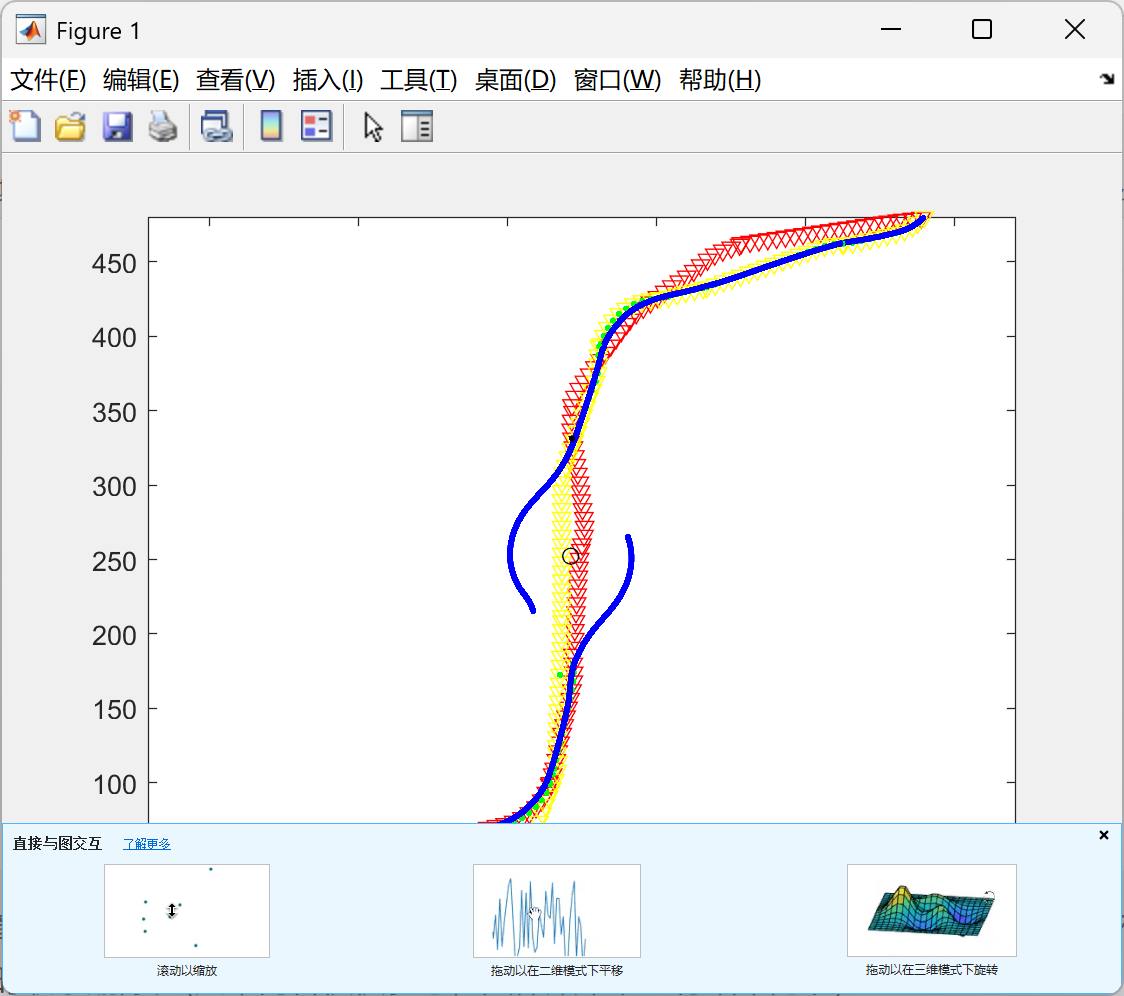Screen dimensions: 1124x996
Task: Click the y-axis label 100
Action: click(114, 784)
